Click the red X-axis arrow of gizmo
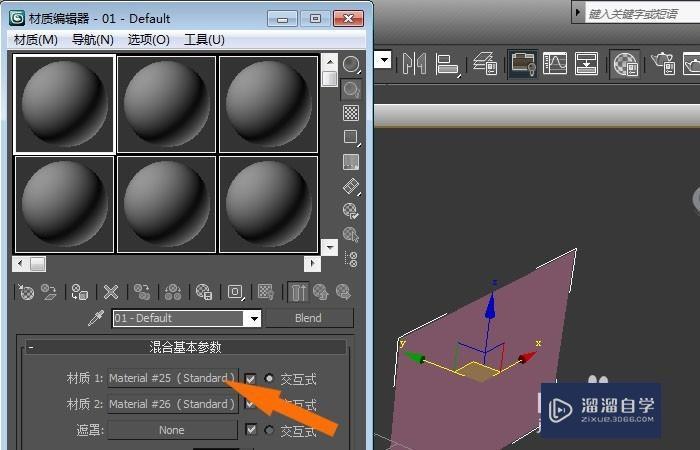This screenshot has width=700, height=450. [x=527, y=358]
